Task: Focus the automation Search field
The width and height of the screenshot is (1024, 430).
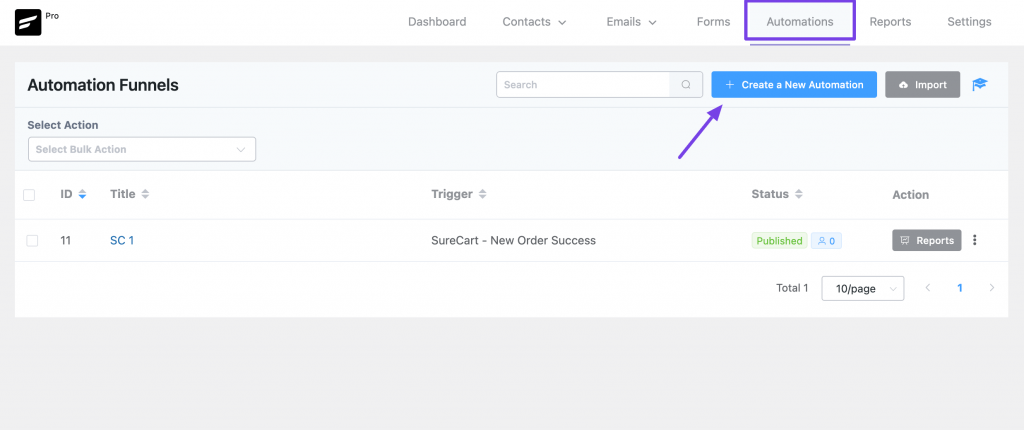Action: (x=583, y=85)
